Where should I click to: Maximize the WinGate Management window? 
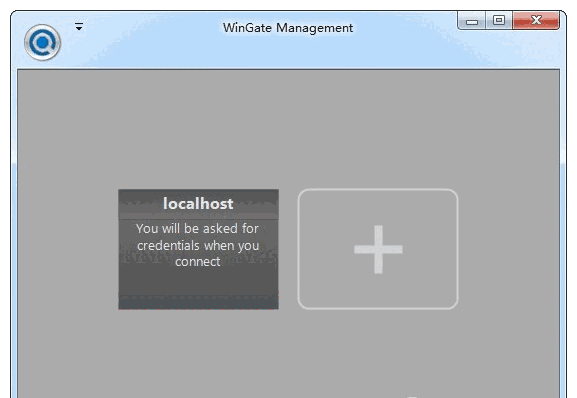[x=499, y=20]
